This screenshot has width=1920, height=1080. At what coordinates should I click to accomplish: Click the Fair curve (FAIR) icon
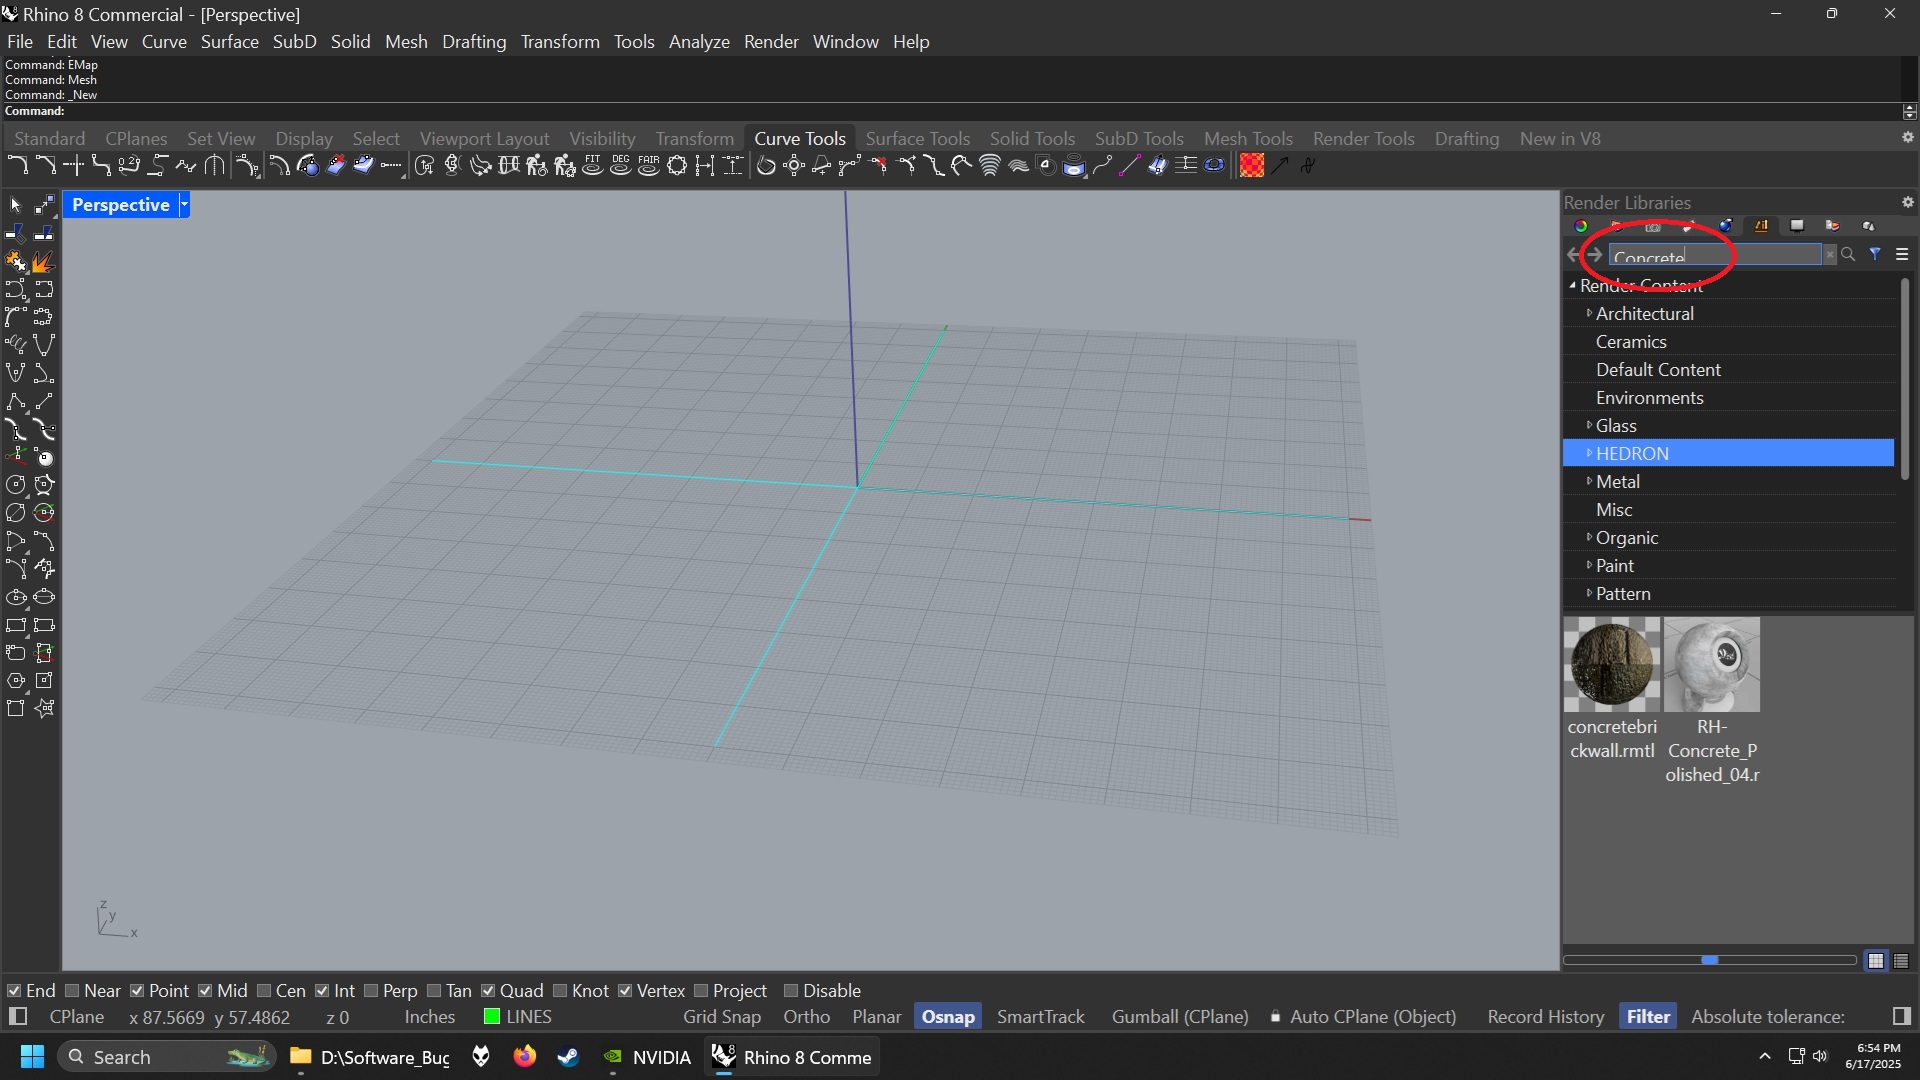[x=648, y=165]
